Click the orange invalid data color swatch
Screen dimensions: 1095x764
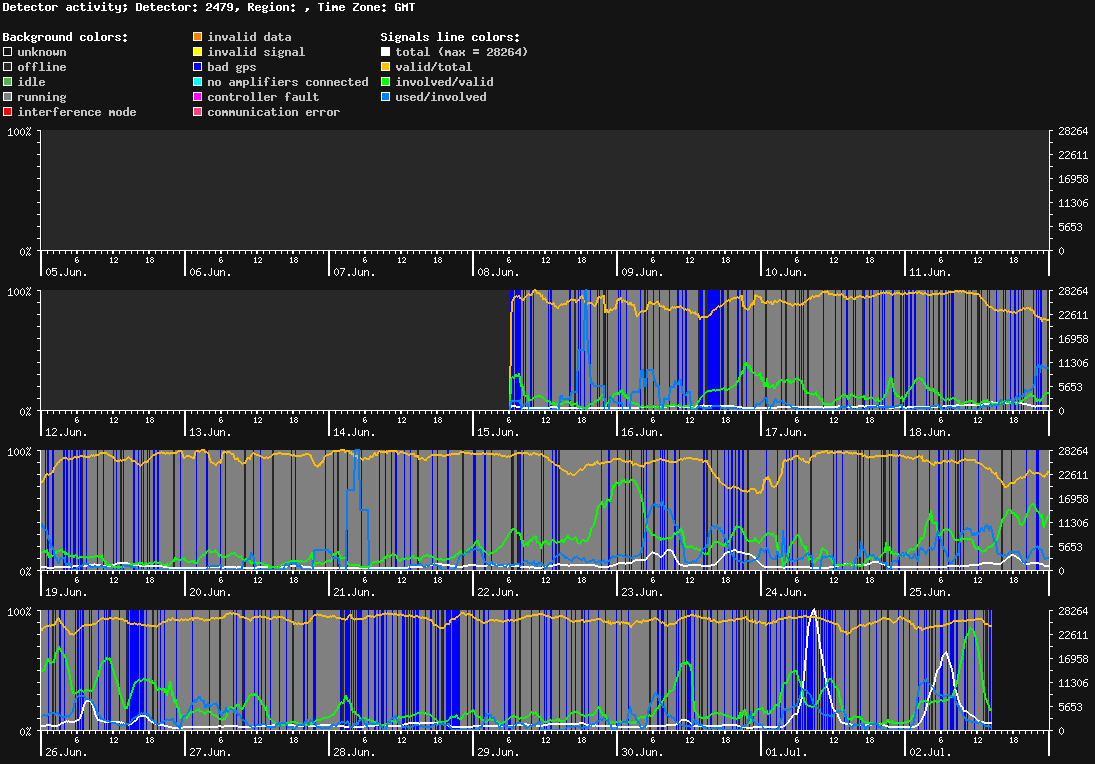[x=198, y=36]
